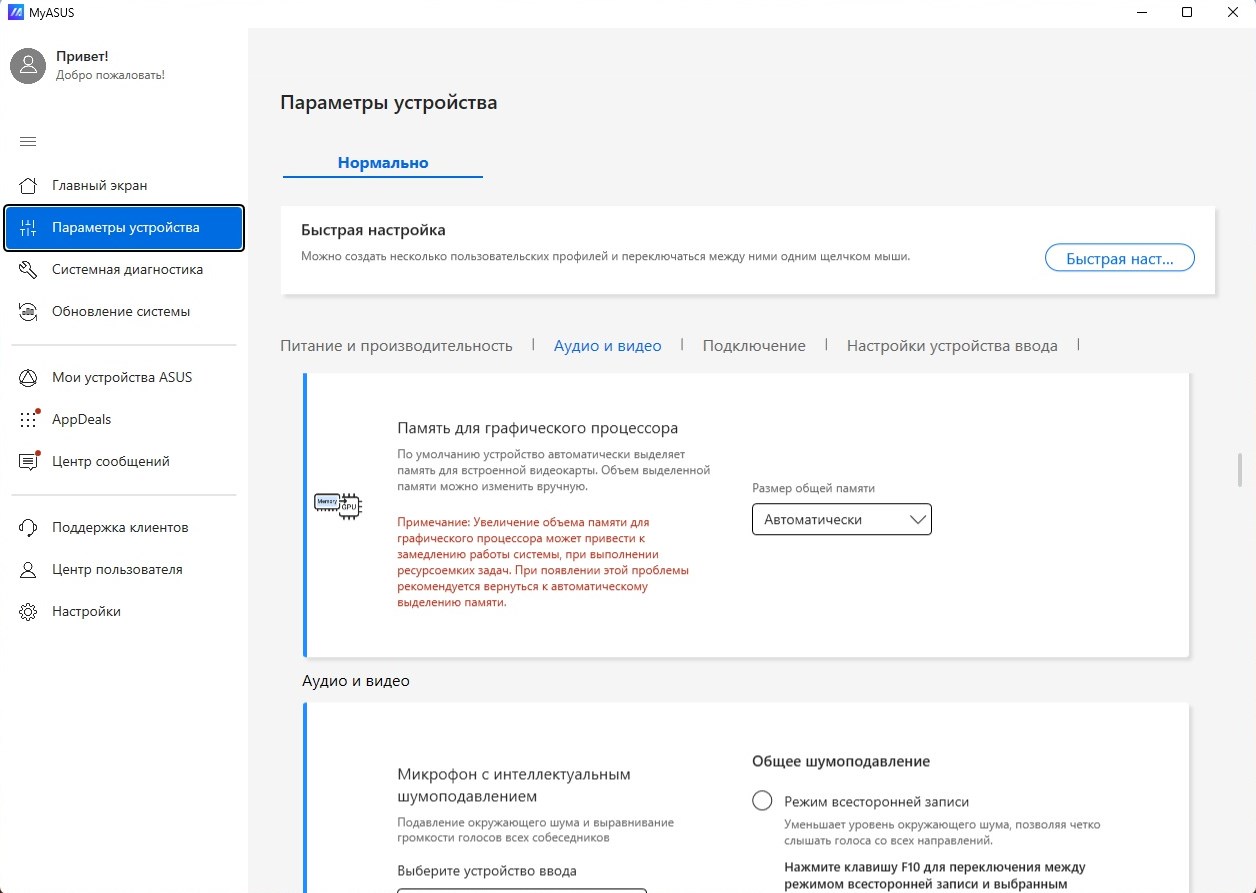This screenshot has height=893, width=1256.
Task: Click Аудио и видео section heading
Action: [x=356, y=681]
